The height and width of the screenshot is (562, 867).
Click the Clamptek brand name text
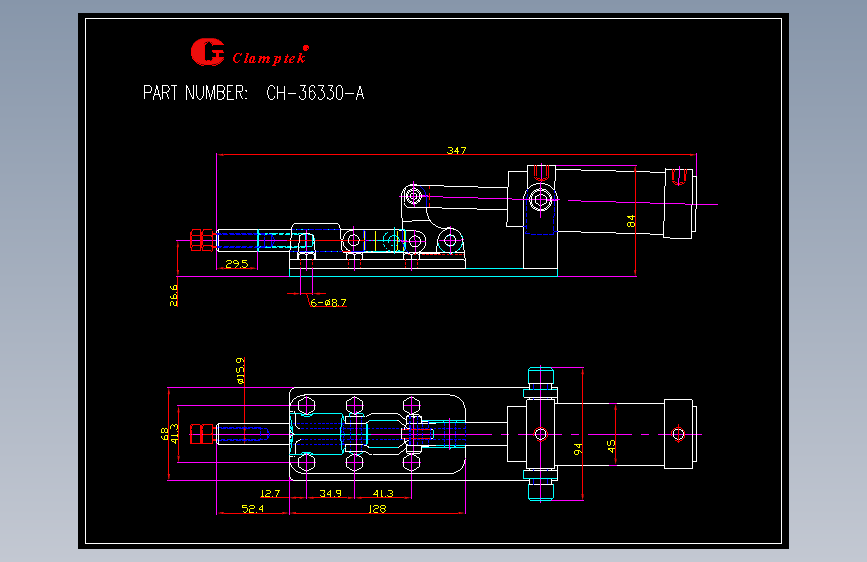[270, 56]
